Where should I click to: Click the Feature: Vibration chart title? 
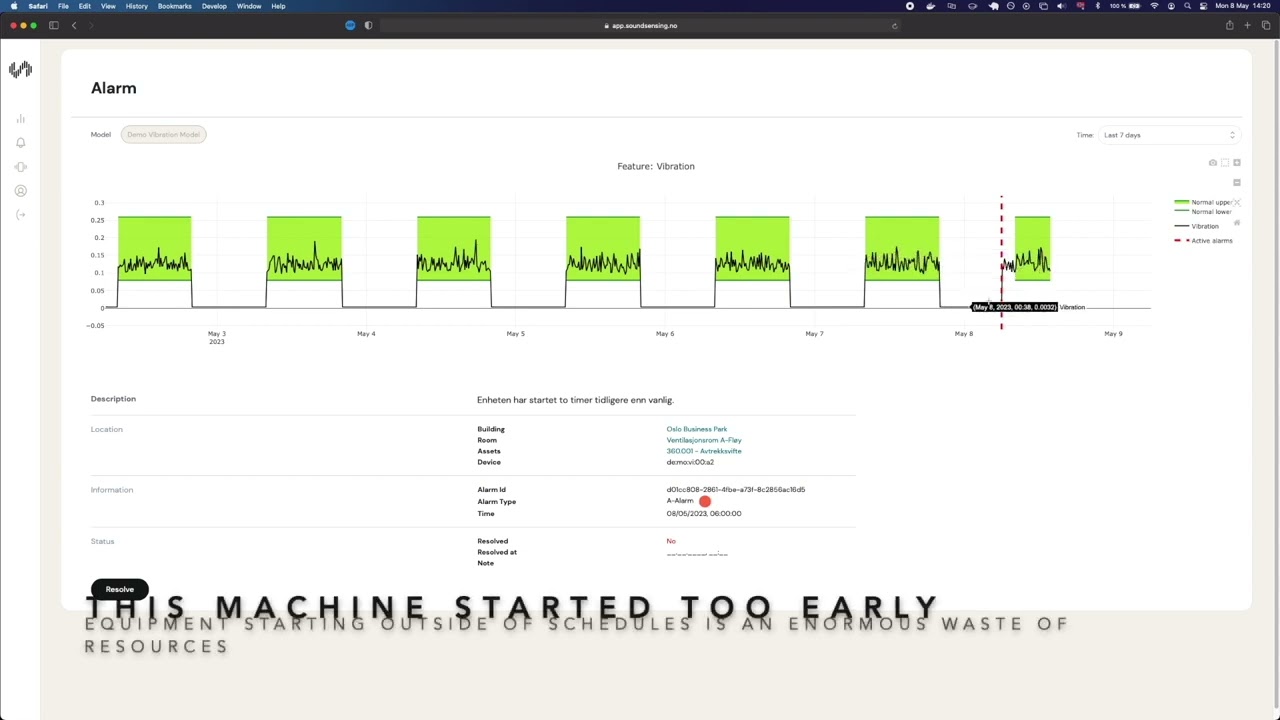pyautogui.click(x=656, y=166)
